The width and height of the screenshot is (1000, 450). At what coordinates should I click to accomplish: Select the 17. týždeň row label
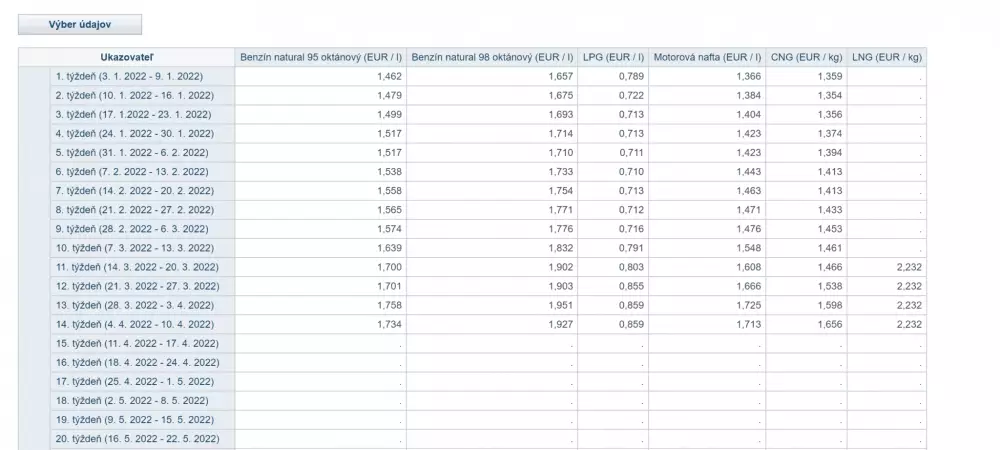click(133, 382)
